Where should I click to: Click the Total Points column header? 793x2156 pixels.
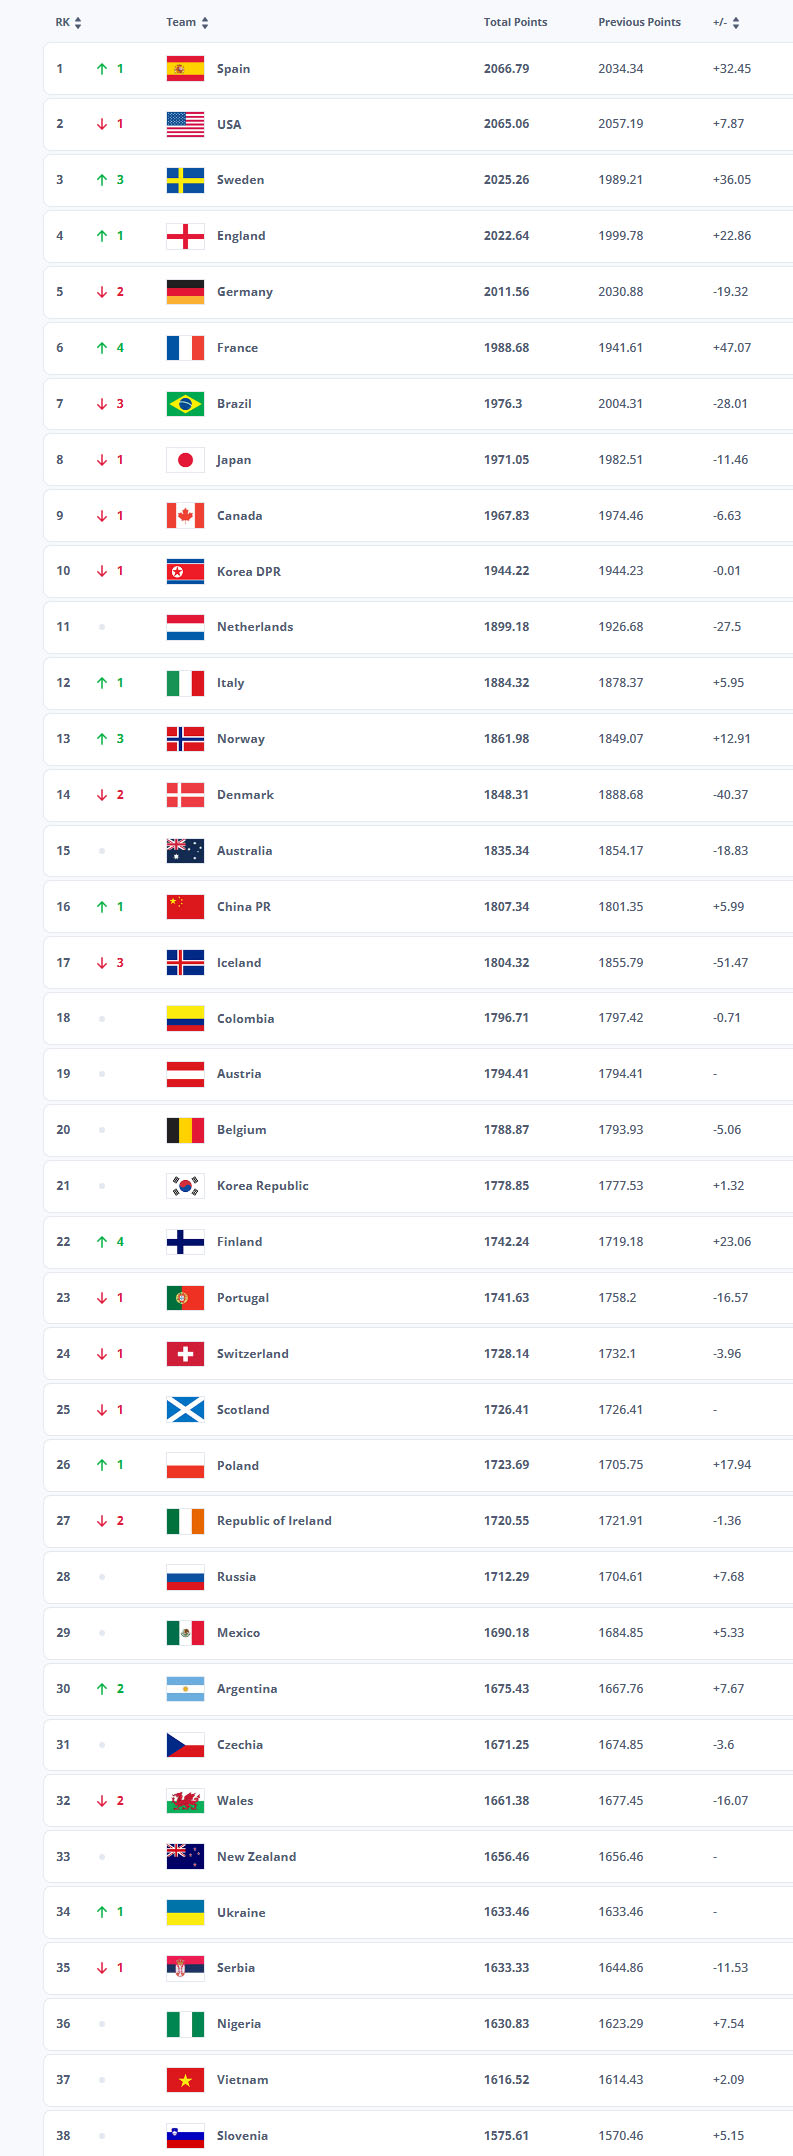coord(515,22)
